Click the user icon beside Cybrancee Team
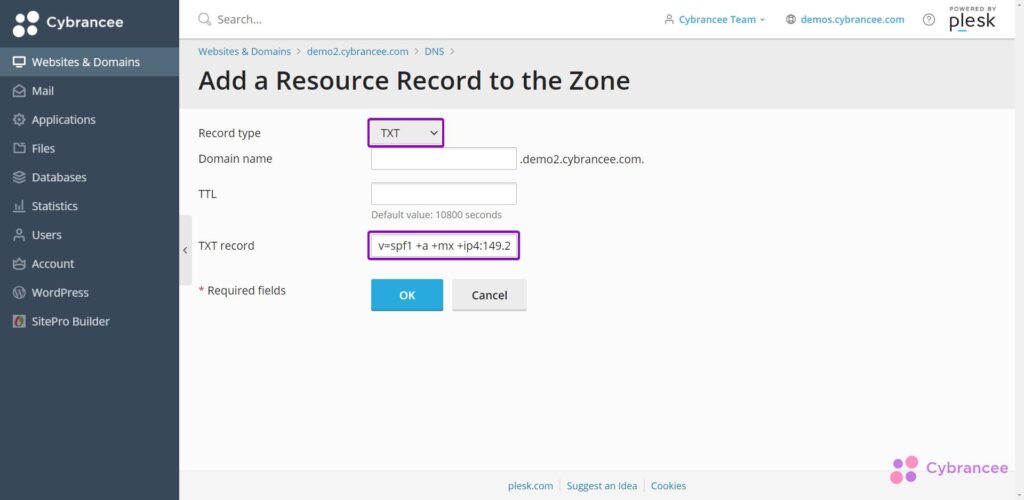Viewport: 1024px width, 500px height. [x=669, y=20]
